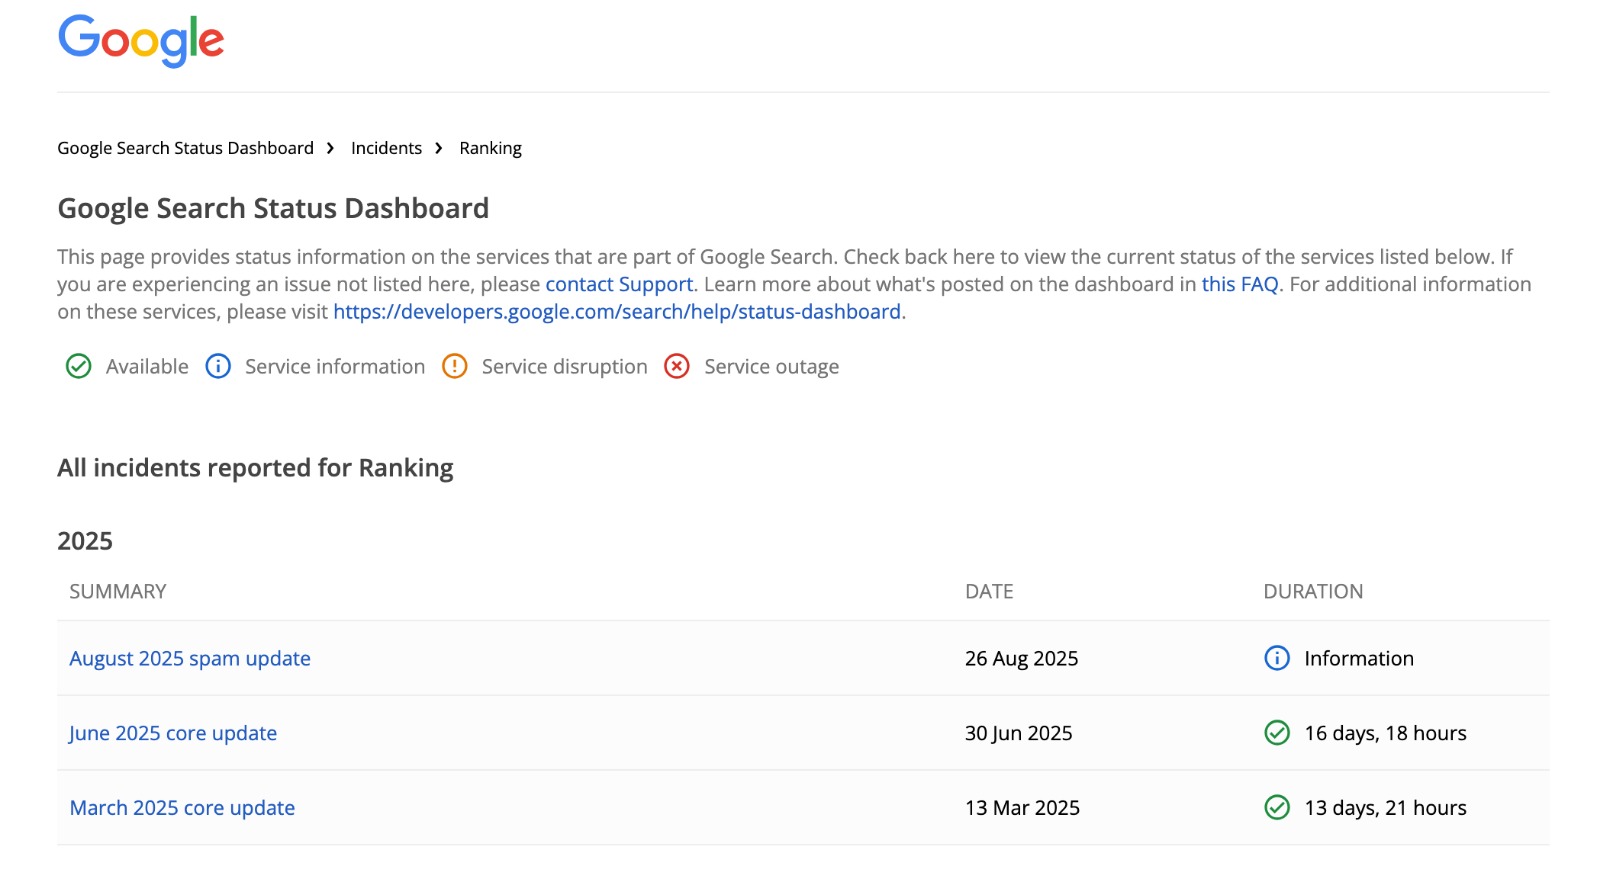Select the Ranking breadcrumb item

click(490, 148)
